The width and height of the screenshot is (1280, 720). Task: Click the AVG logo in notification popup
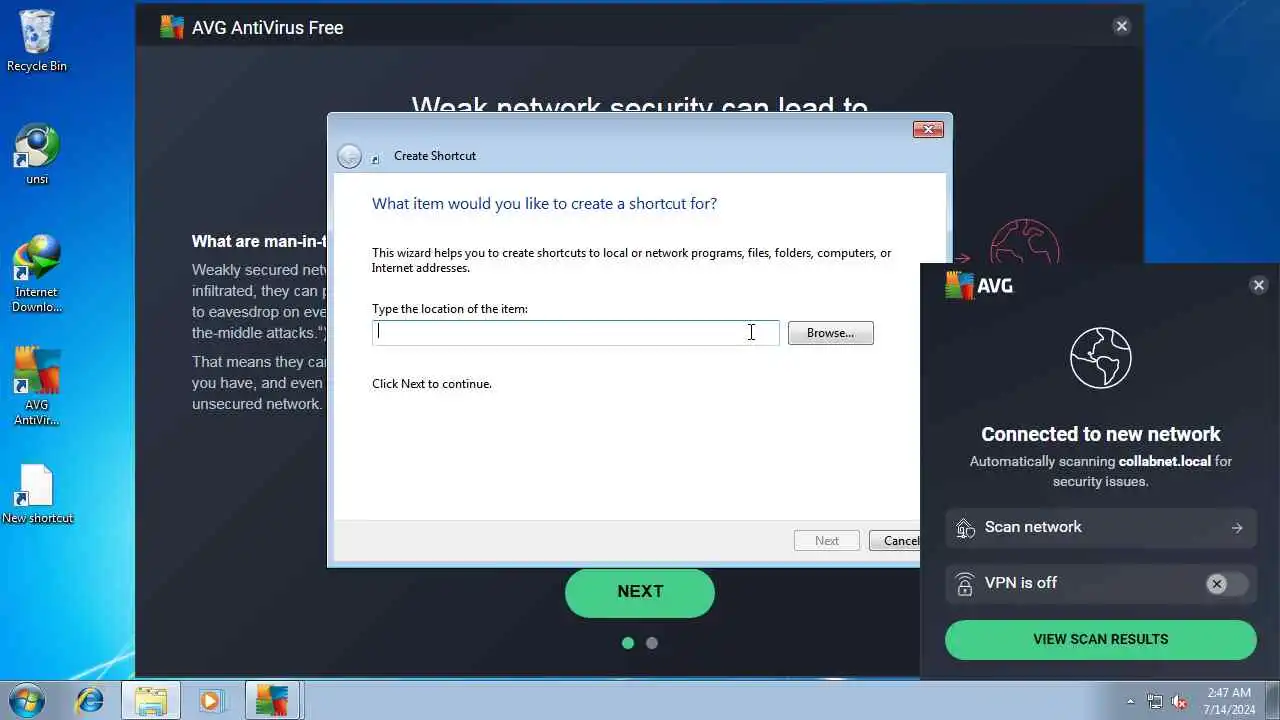(x=979, y=286)
